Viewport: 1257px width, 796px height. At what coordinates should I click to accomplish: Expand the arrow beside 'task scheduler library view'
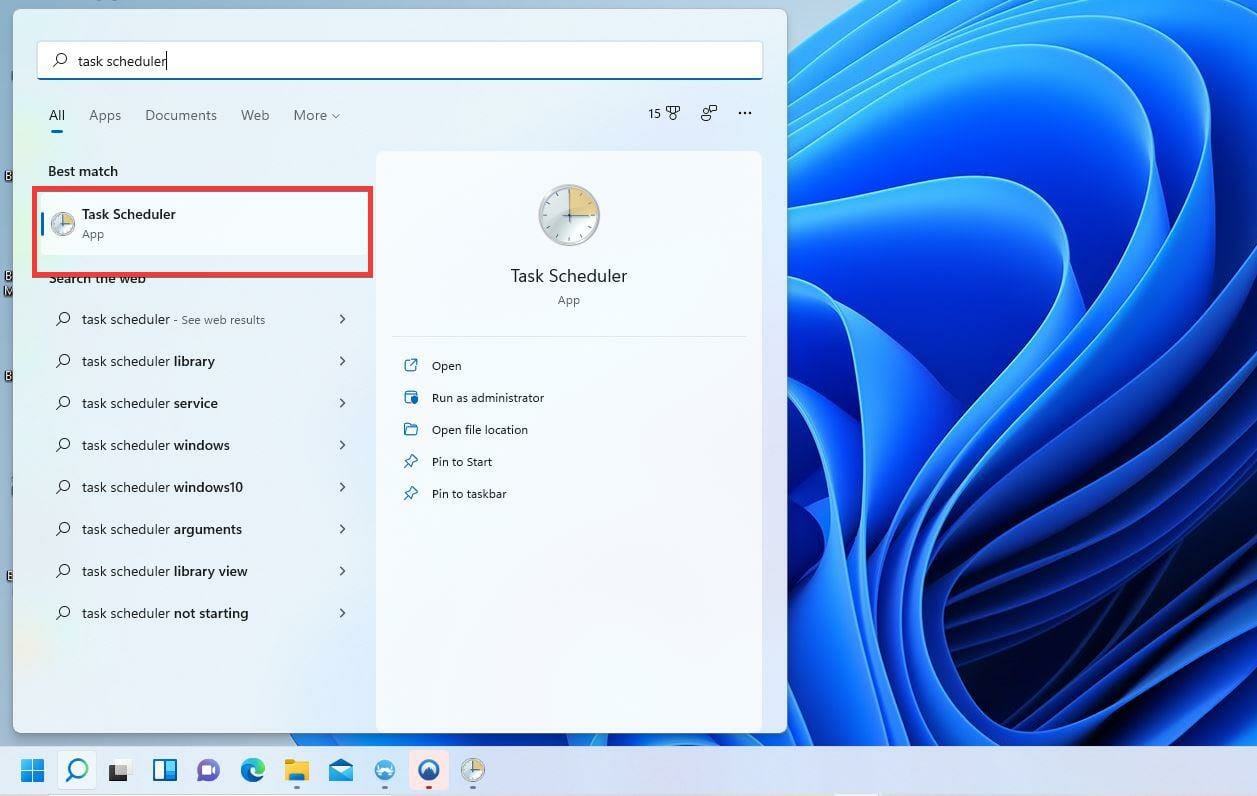tap(342, 571)
